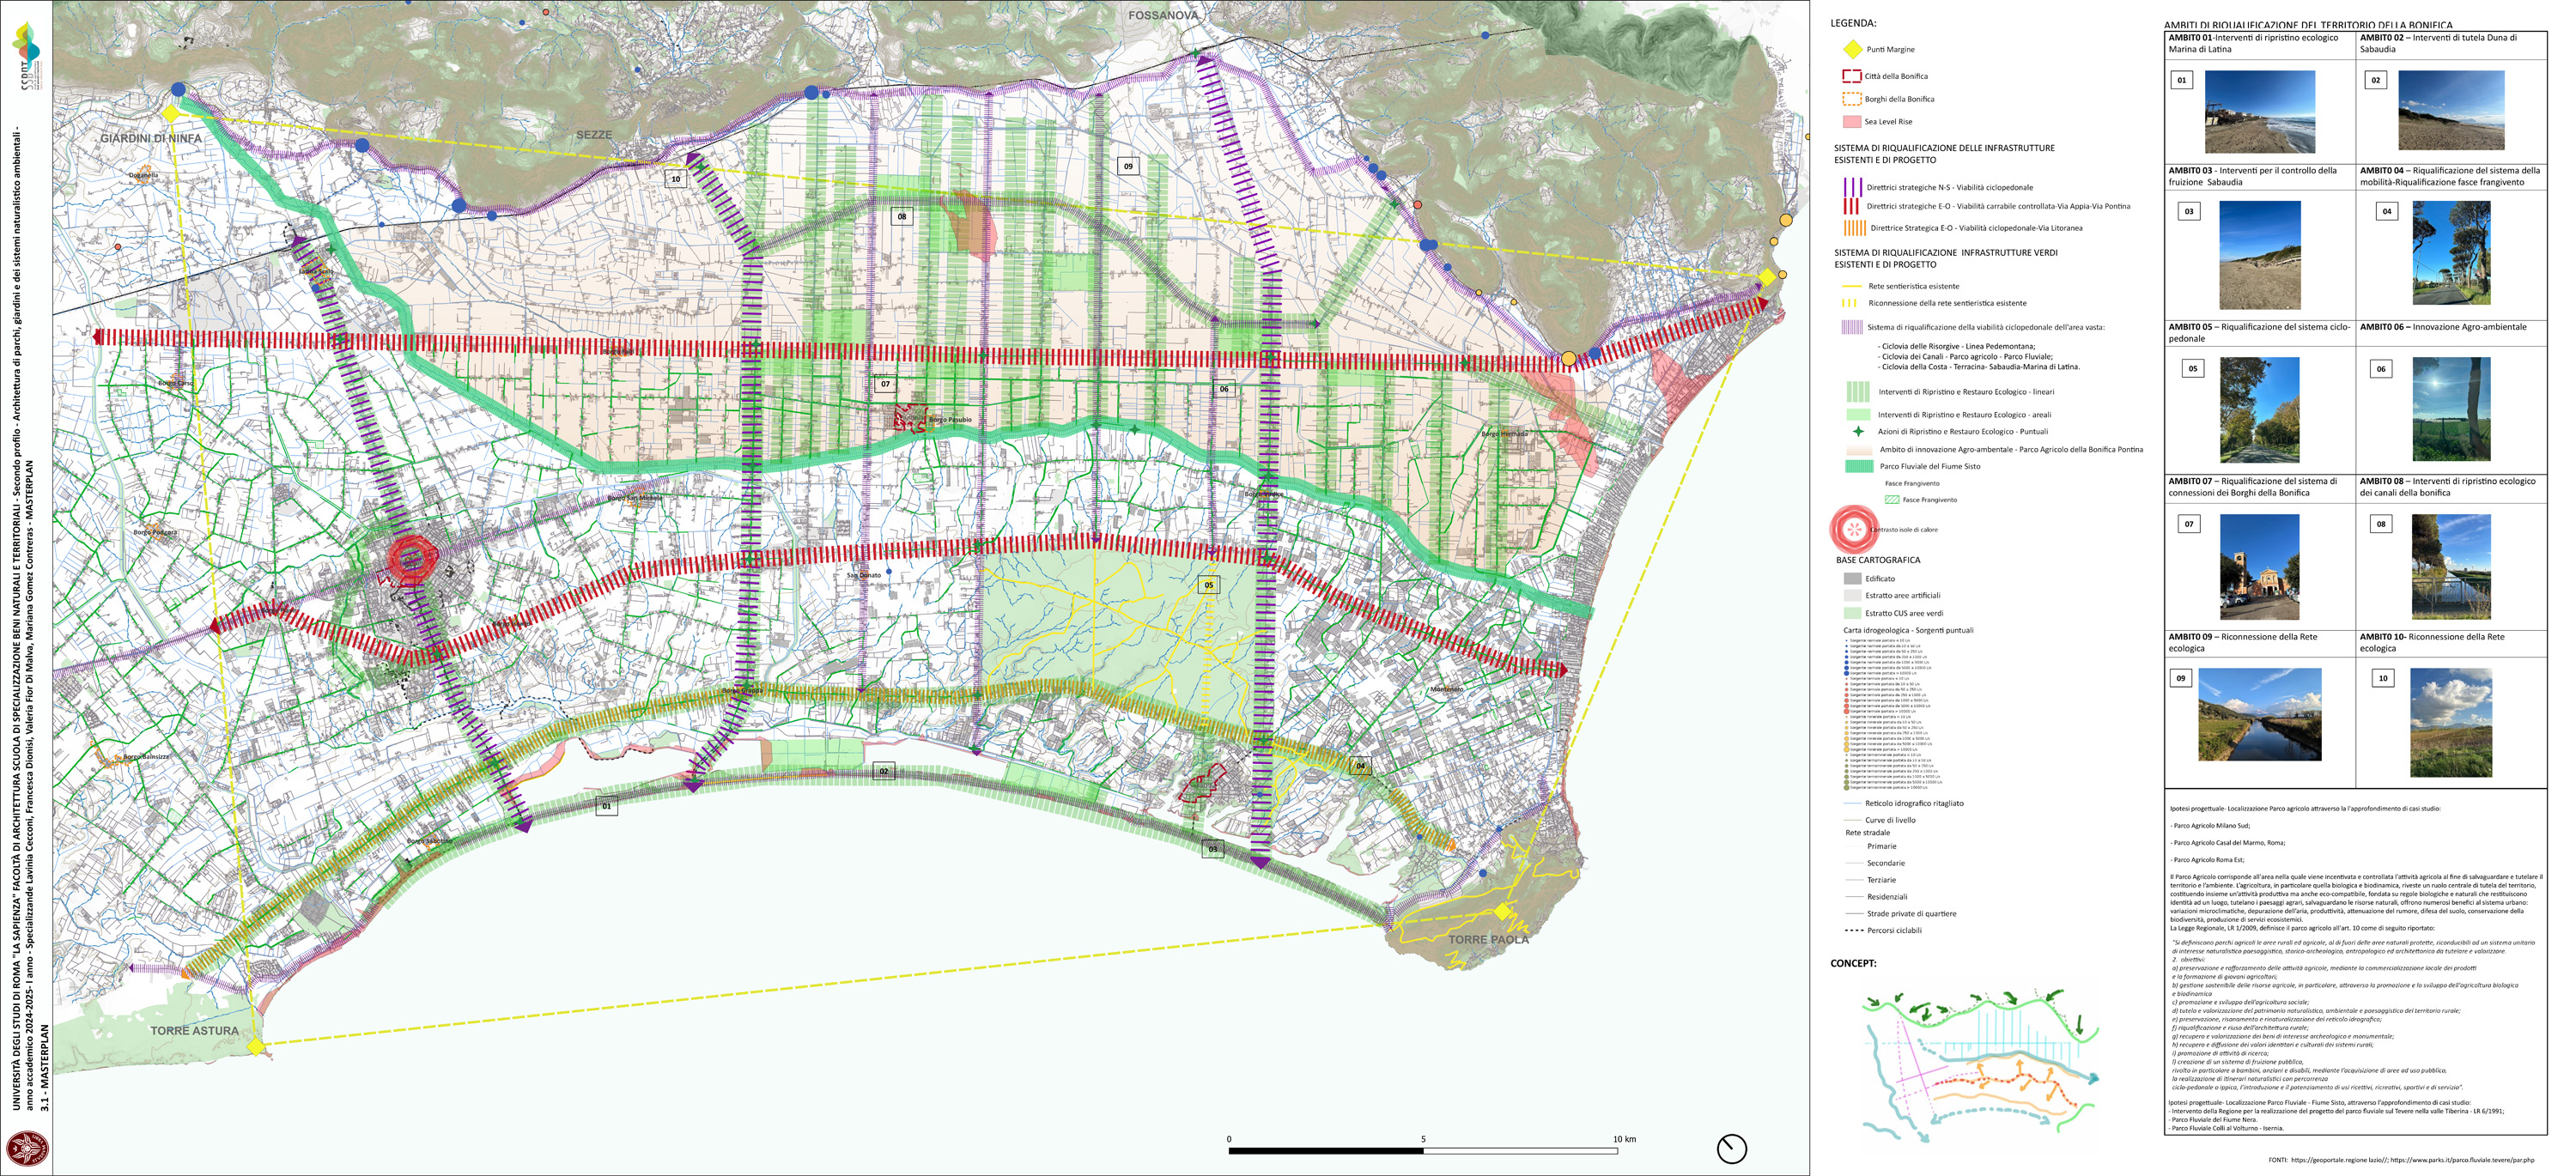2576x1176 pixels.
Task: Click the 'Carta idrogeologica - Sorgenti puntuali' legend text
Action: click(x=1908, y=630)
